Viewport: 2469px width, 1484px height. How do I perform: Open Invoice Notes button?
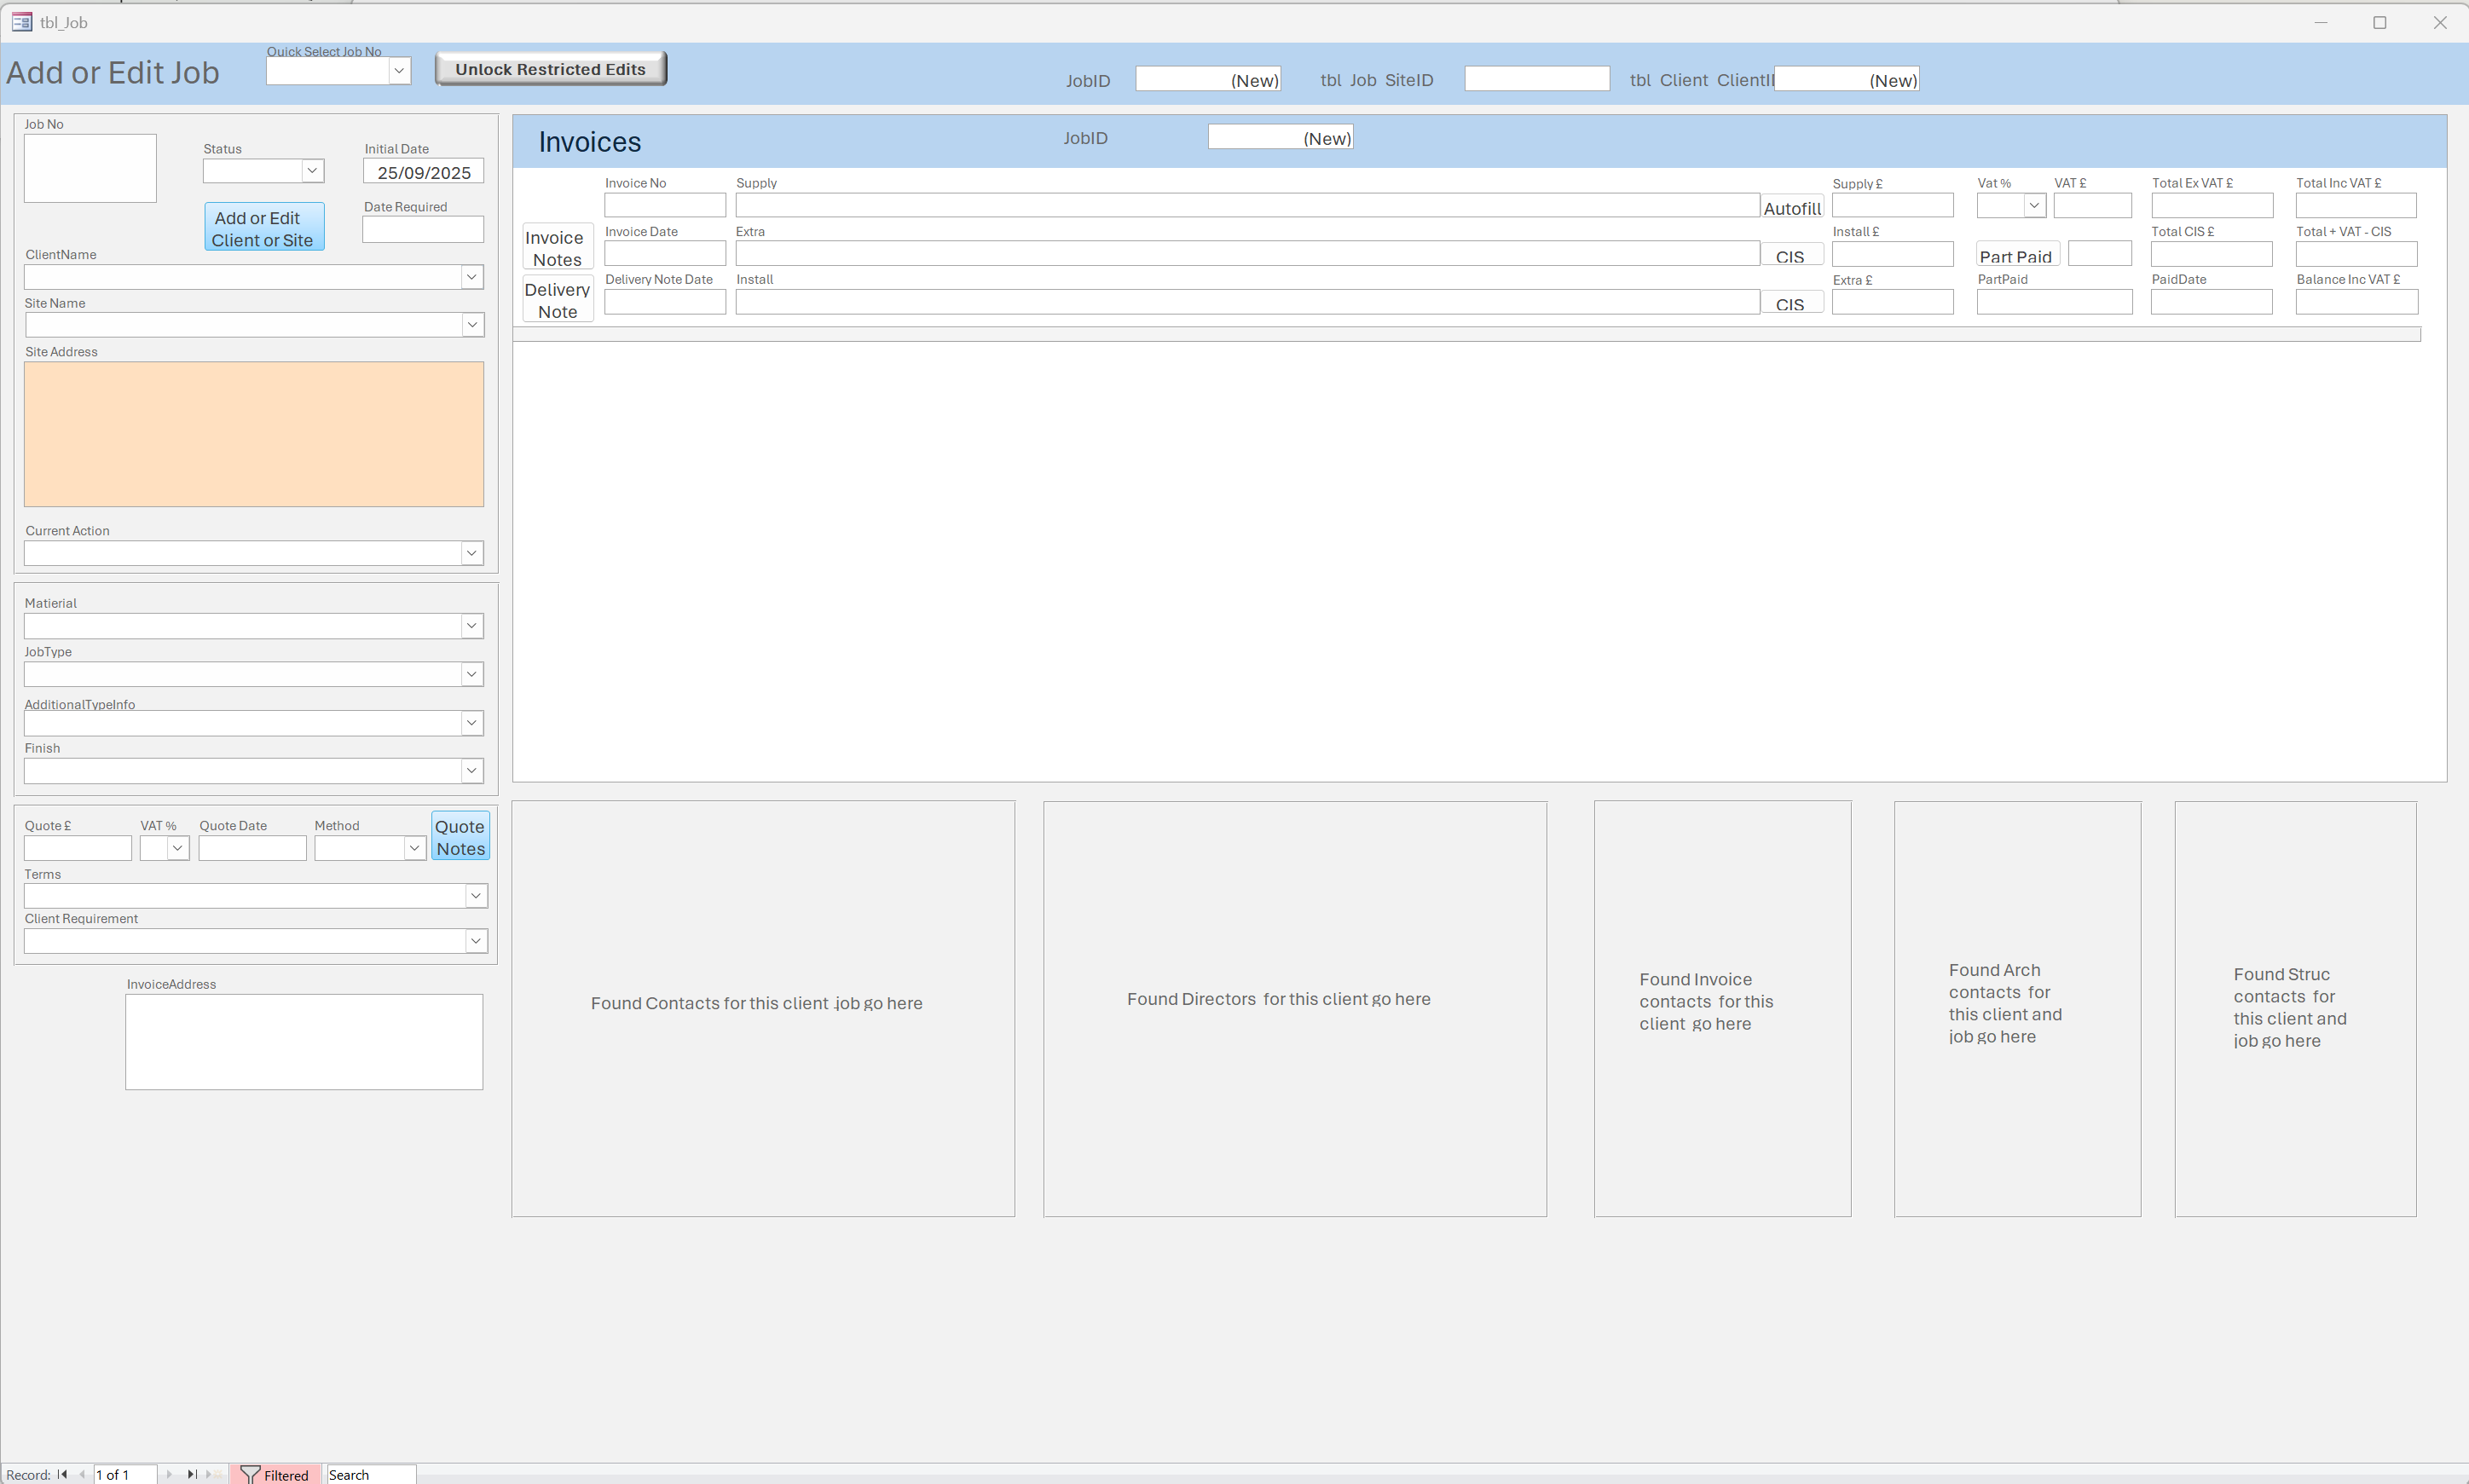point(556,248)
